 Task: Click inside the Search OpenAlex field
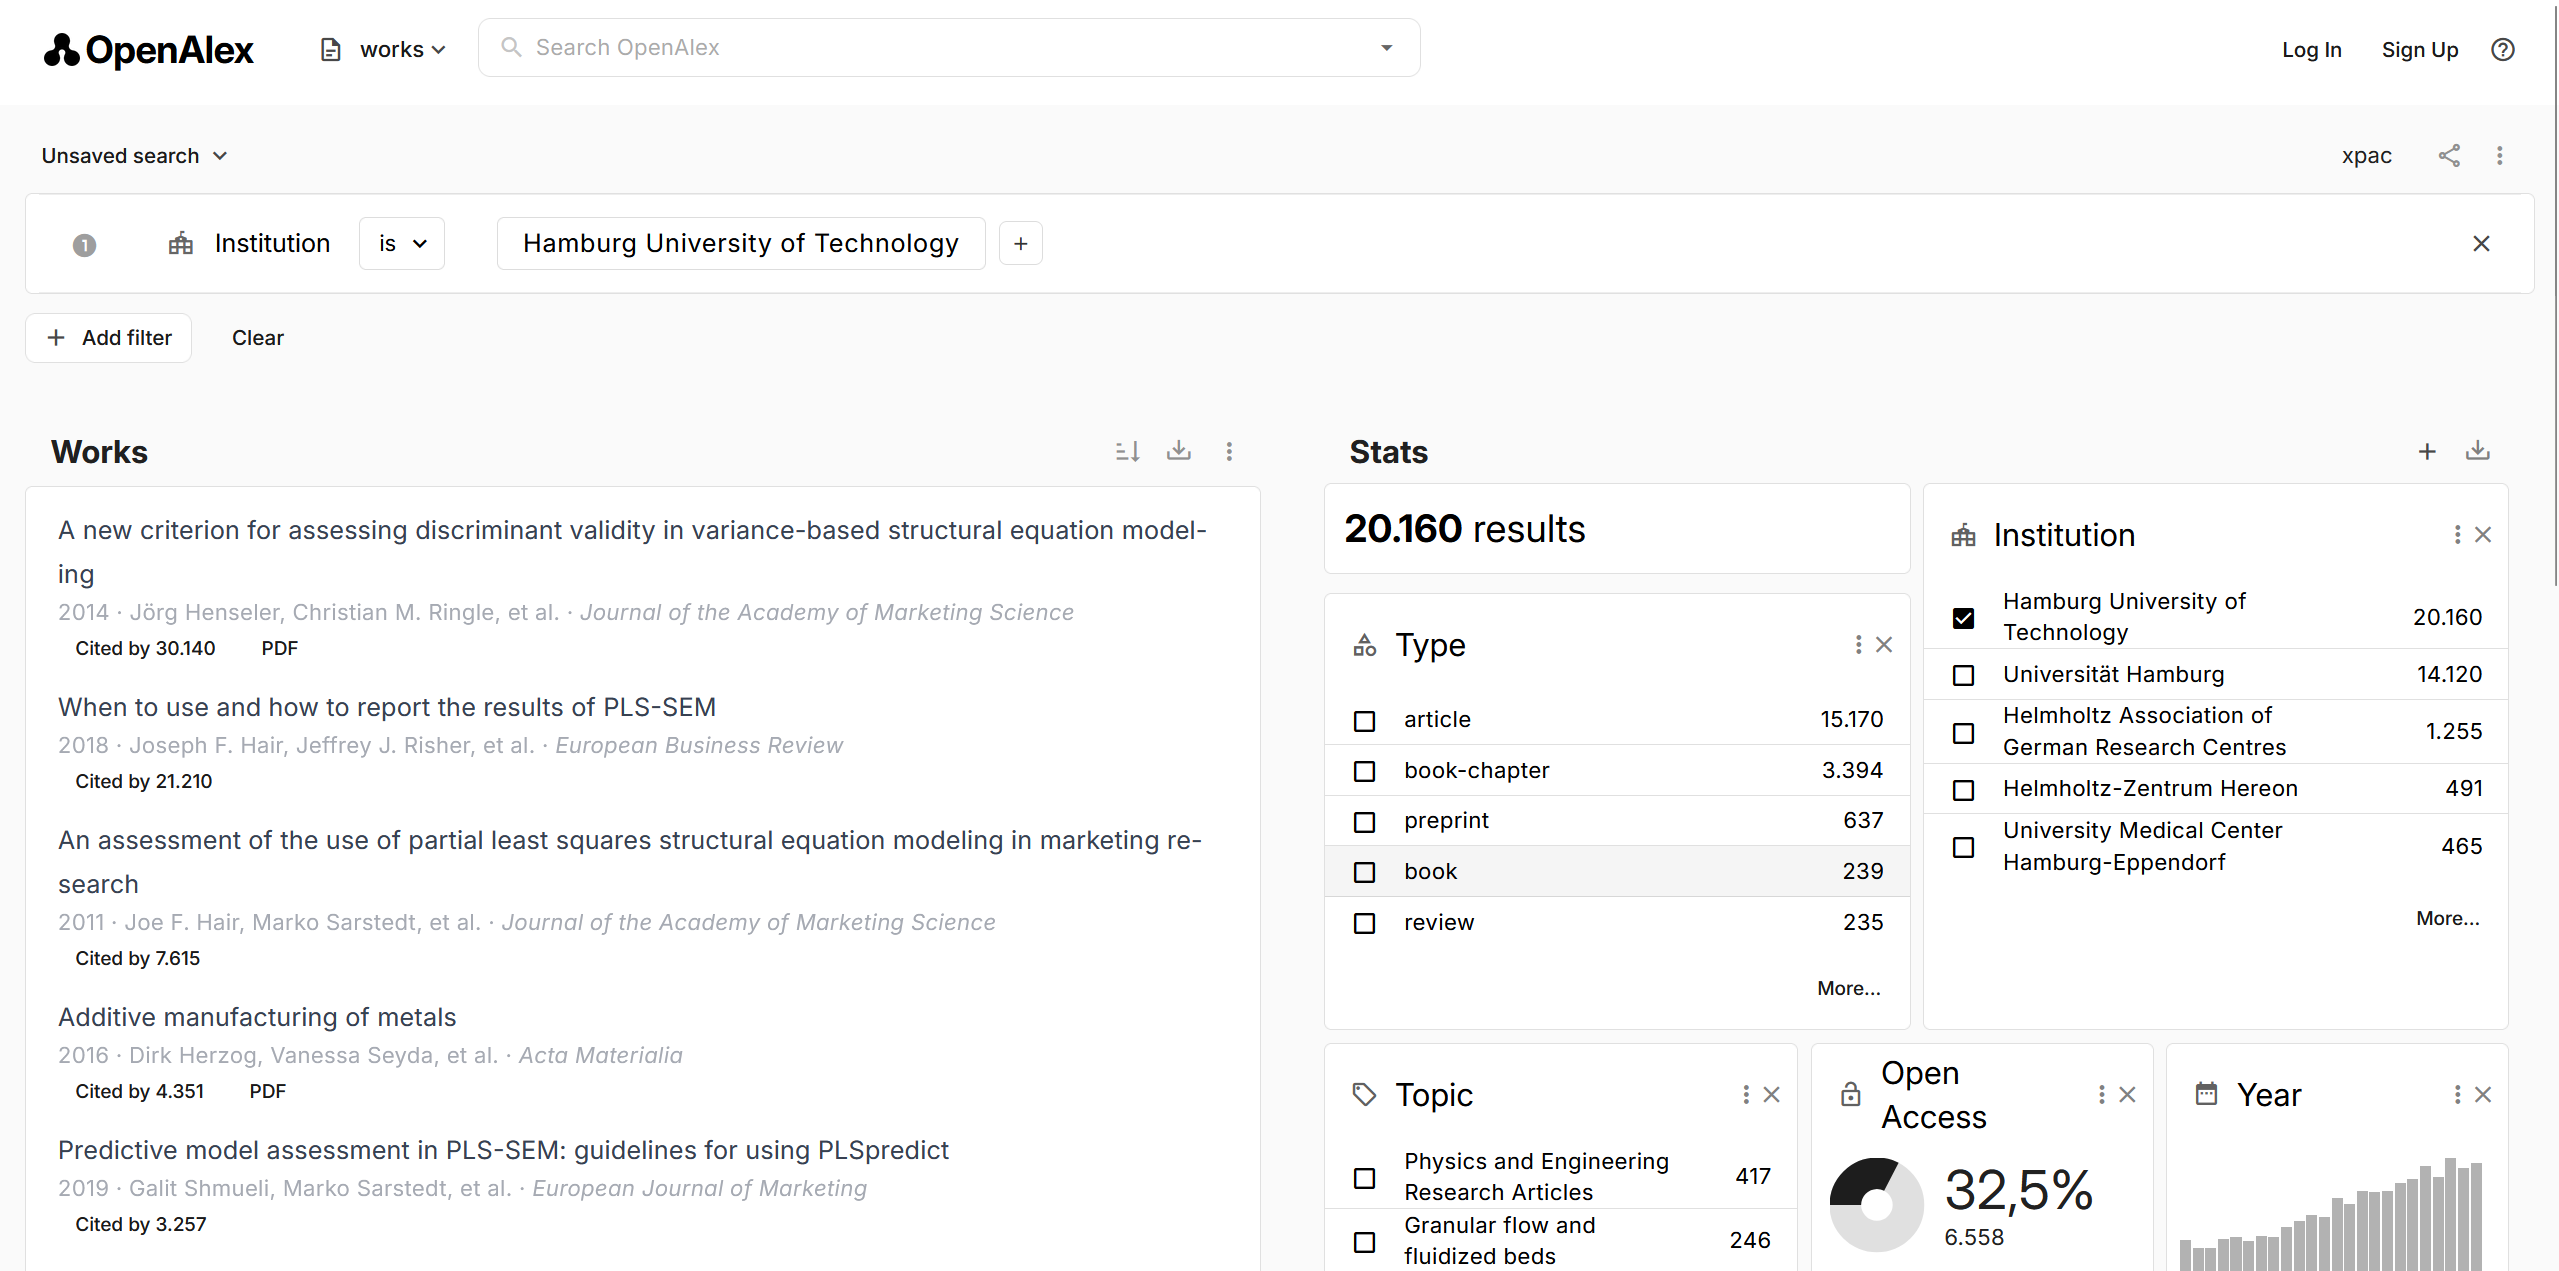point(900,47)
